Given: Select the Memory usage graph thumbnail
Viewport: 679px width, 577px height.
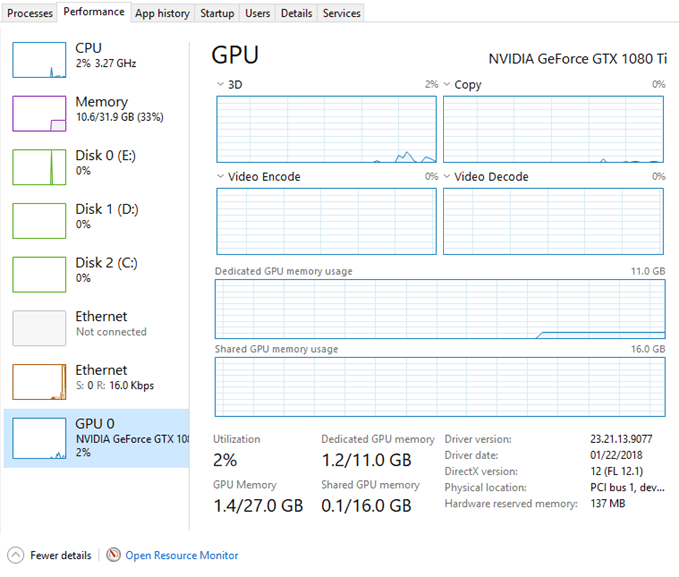Looking at the screenshot, I should click(x=38, y=113).
